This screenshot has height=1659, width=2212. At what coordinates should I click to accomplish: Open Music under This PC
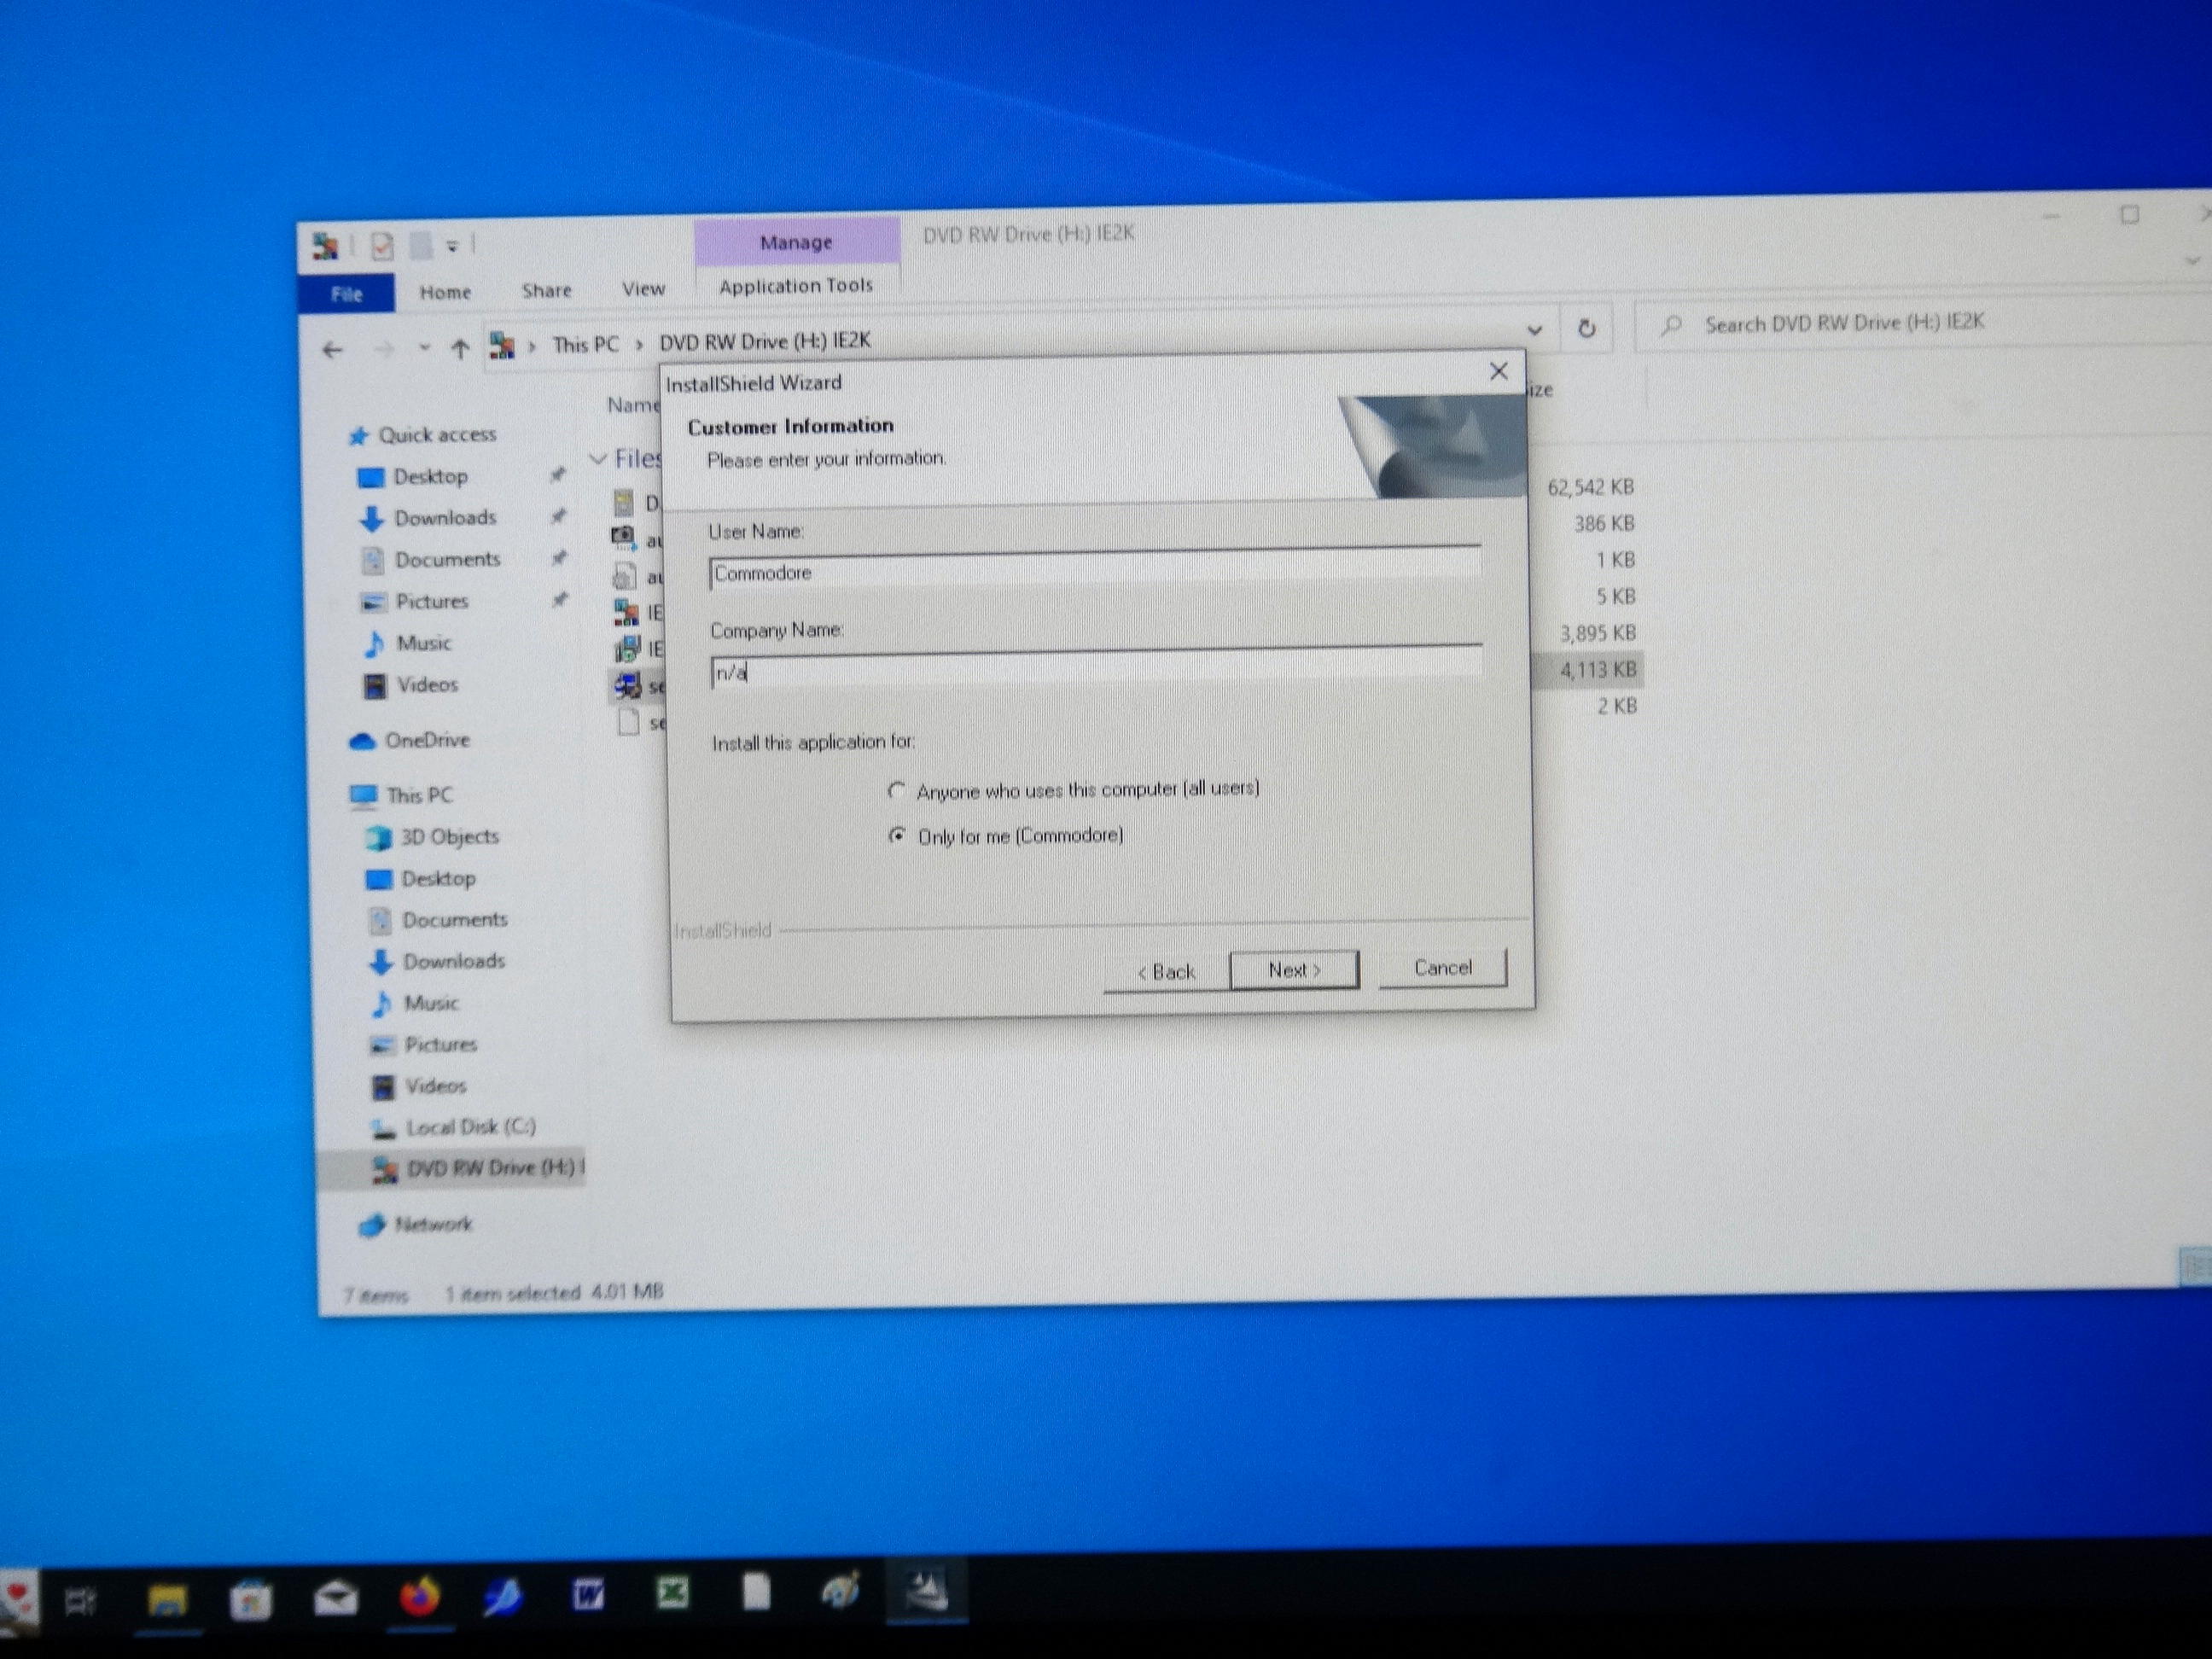point(431,1003)
